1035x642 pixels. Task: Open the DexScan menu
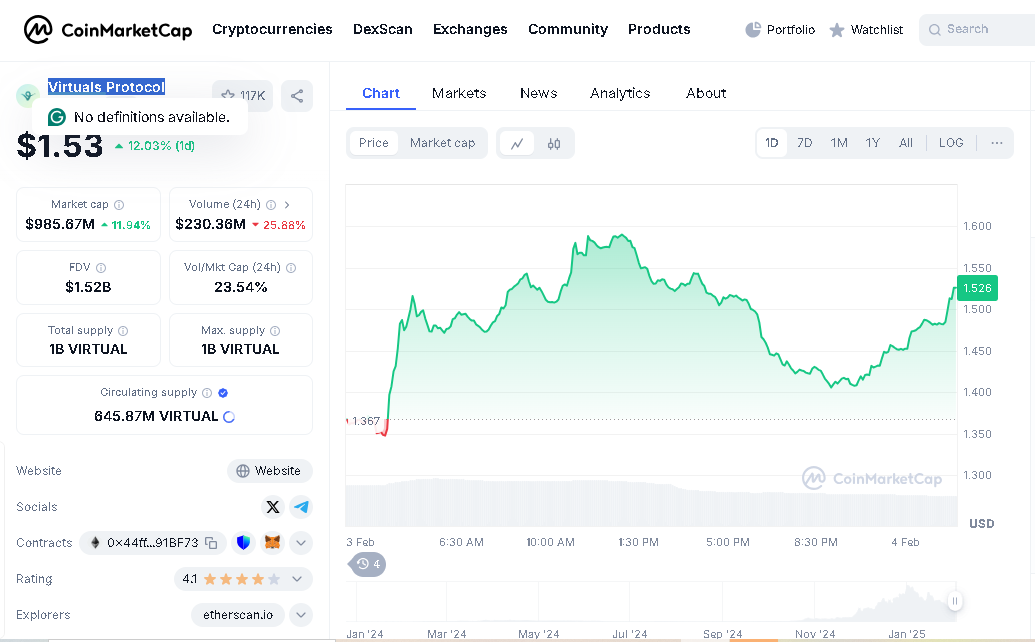(383, 30)
